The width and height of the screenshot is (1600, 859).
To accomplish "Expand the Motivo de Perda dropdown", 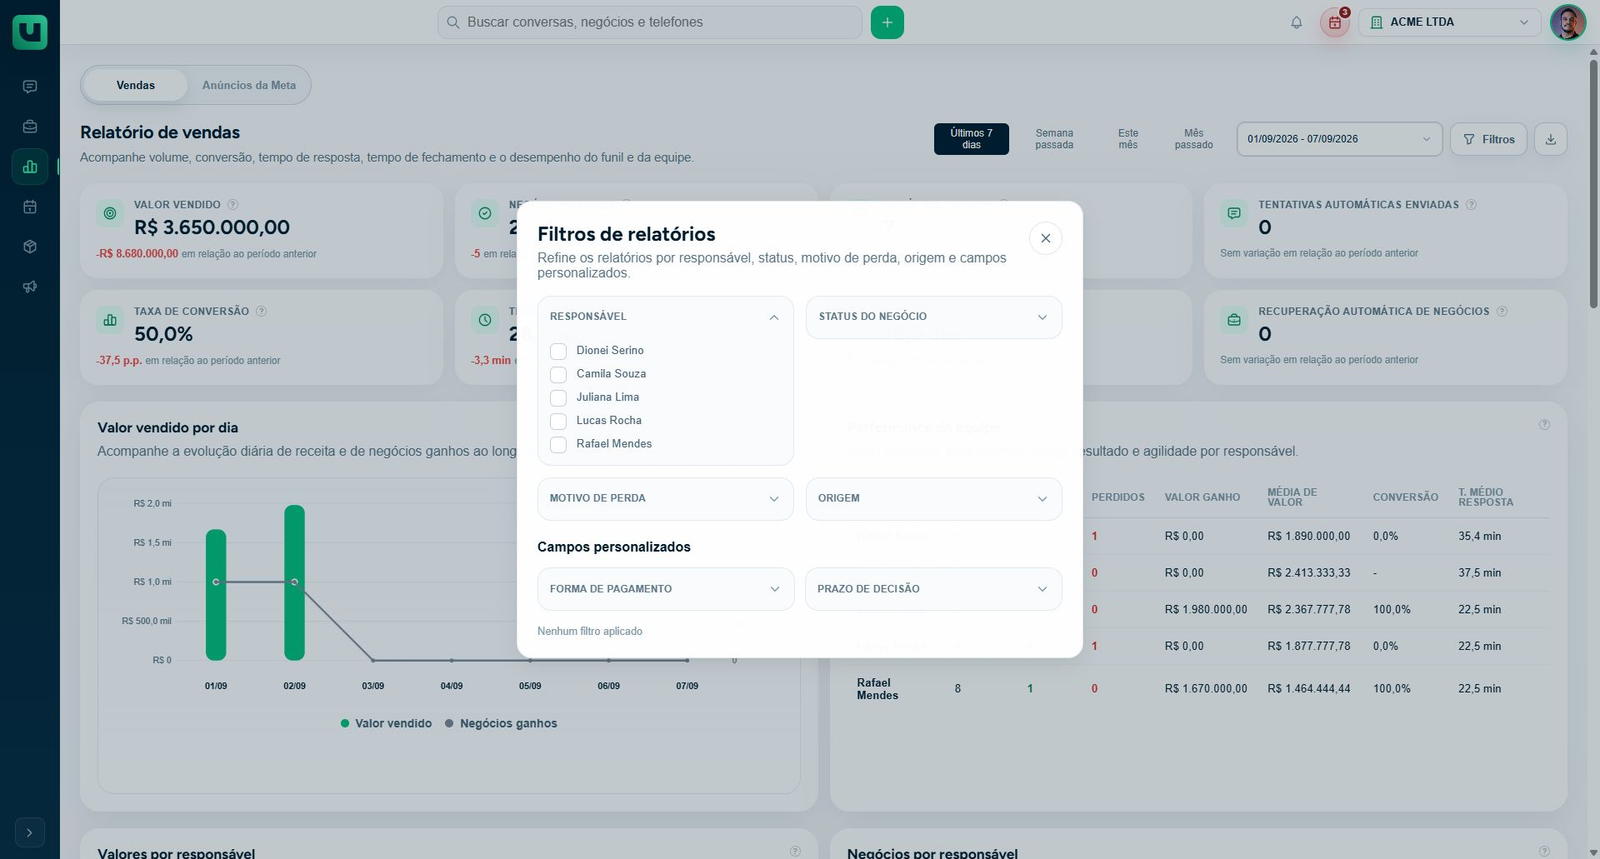I will pyautogui.click(x=665, y=499).
